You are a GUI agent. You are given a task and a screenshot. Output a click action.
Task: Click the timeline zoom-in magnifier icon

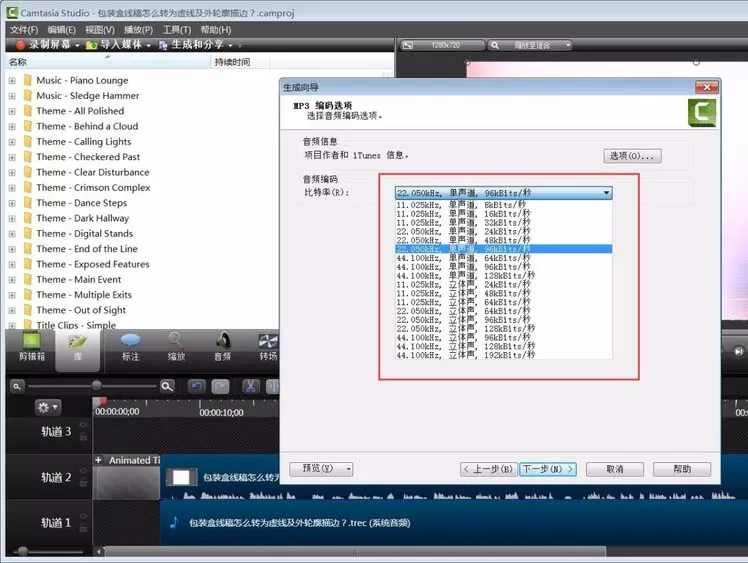pyautogui.click(x=167, y=386)
